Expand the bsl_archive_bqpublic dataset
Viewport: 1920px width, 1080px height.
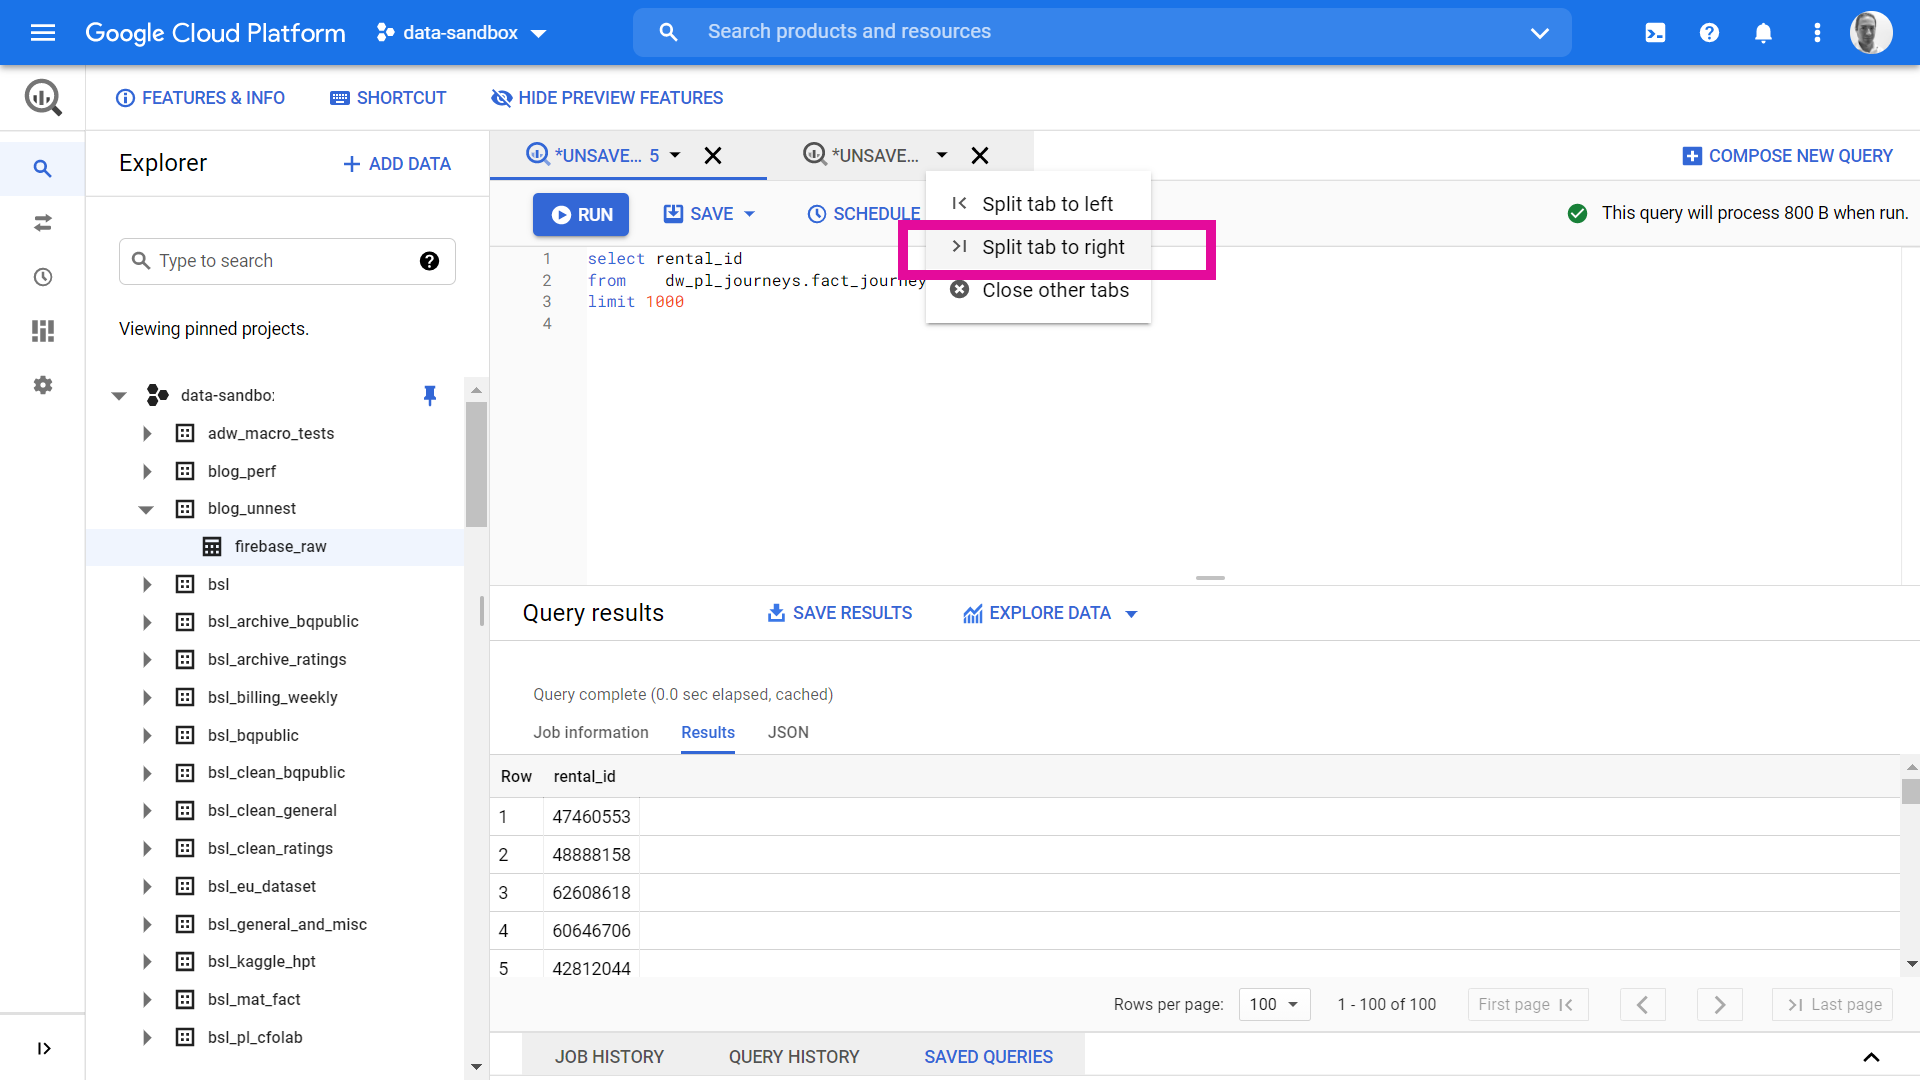[x=147, y=622]
